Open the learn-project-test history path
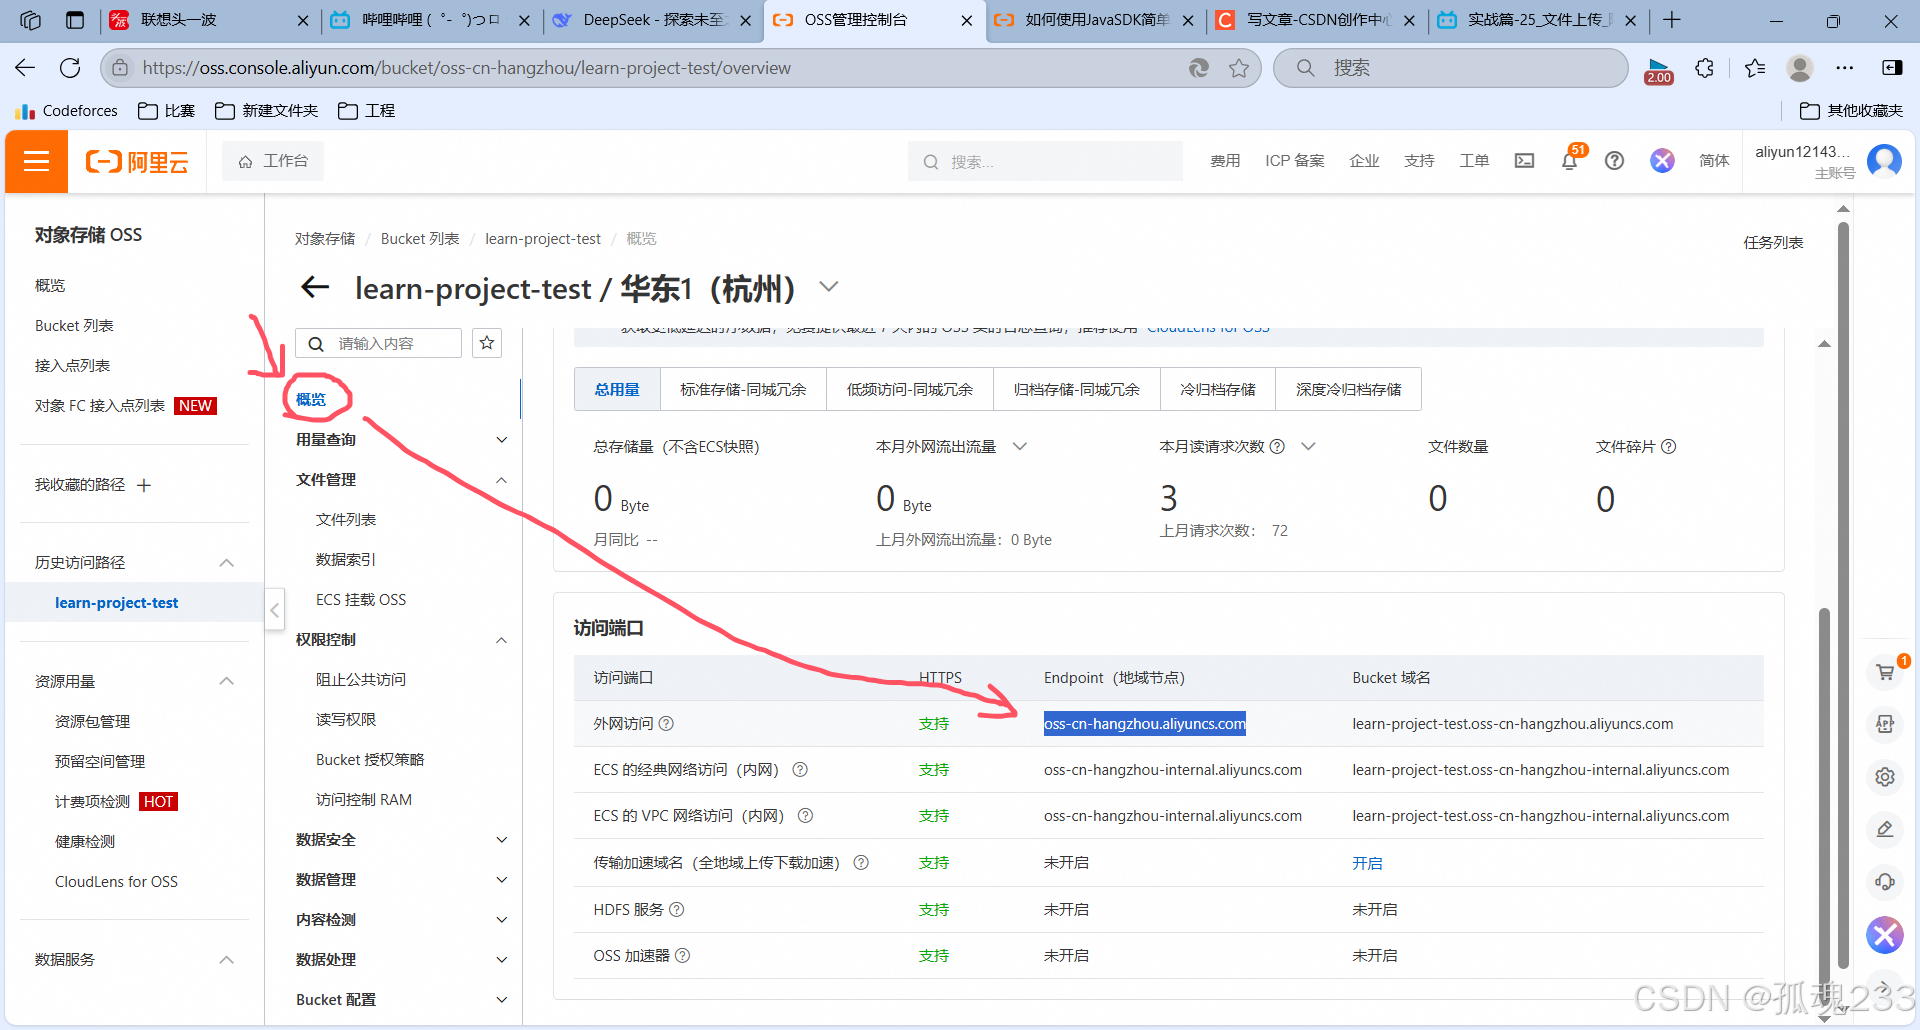The height and width of the screenshot is (1030, 1920). 117,603
